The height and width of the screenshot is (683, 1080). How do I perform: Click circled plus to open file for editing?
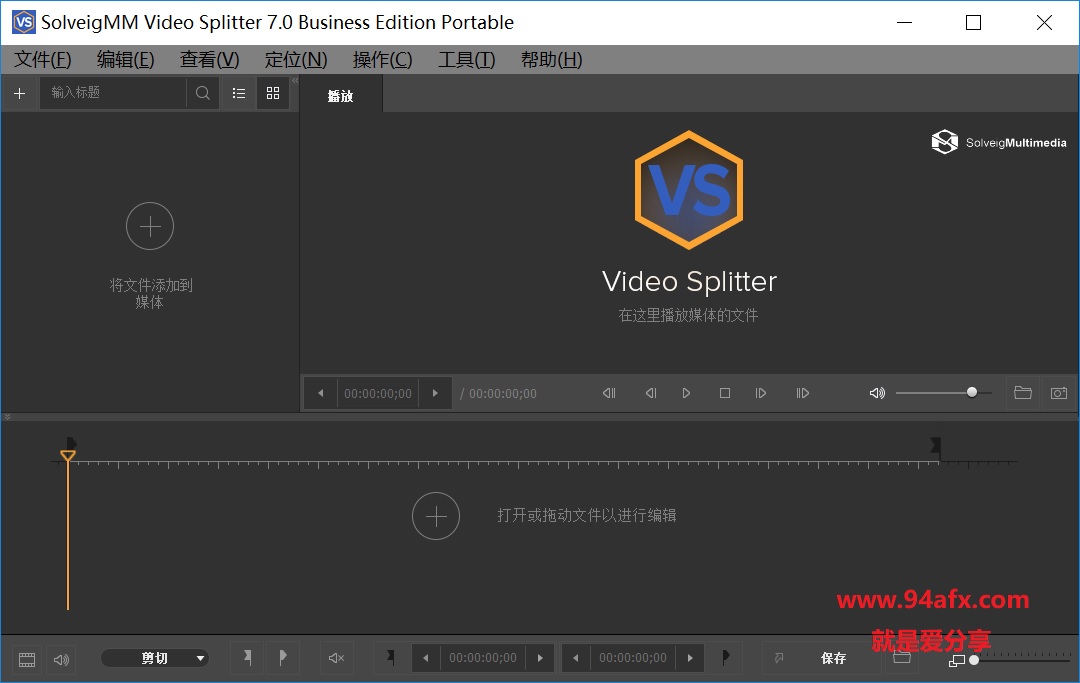click(x=435, y=516)
